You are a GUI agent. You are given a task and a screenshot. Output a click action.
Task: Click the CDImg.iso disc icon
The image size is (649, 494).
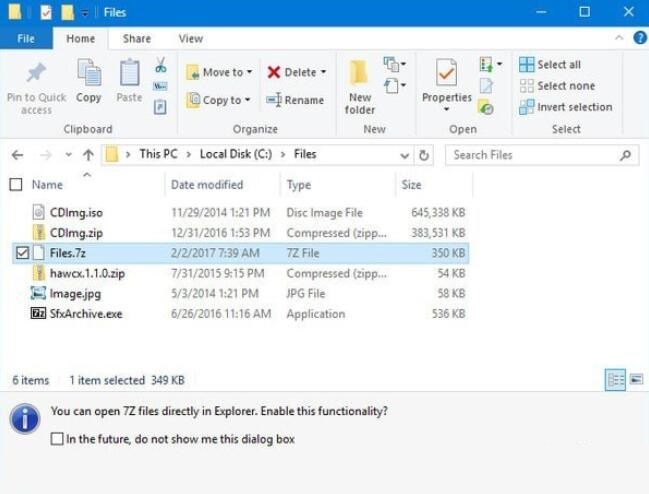38,212
